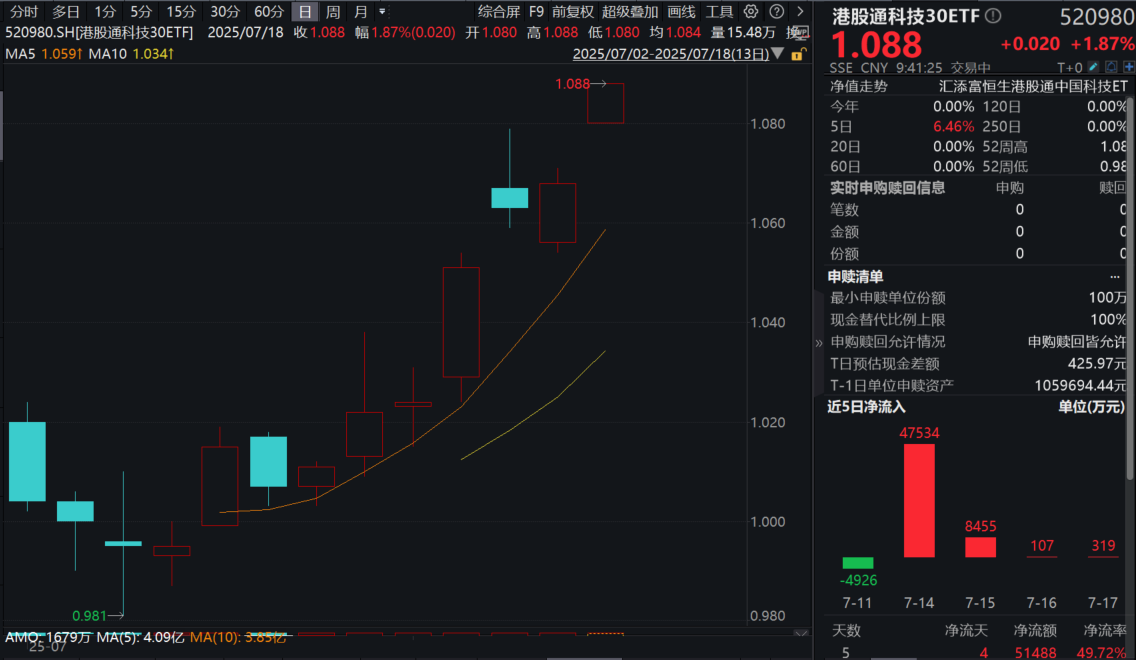This screenshot has height=660, width=1136.
Task: Click the bell icon to set a price alert
Action: click(1111, 66)
